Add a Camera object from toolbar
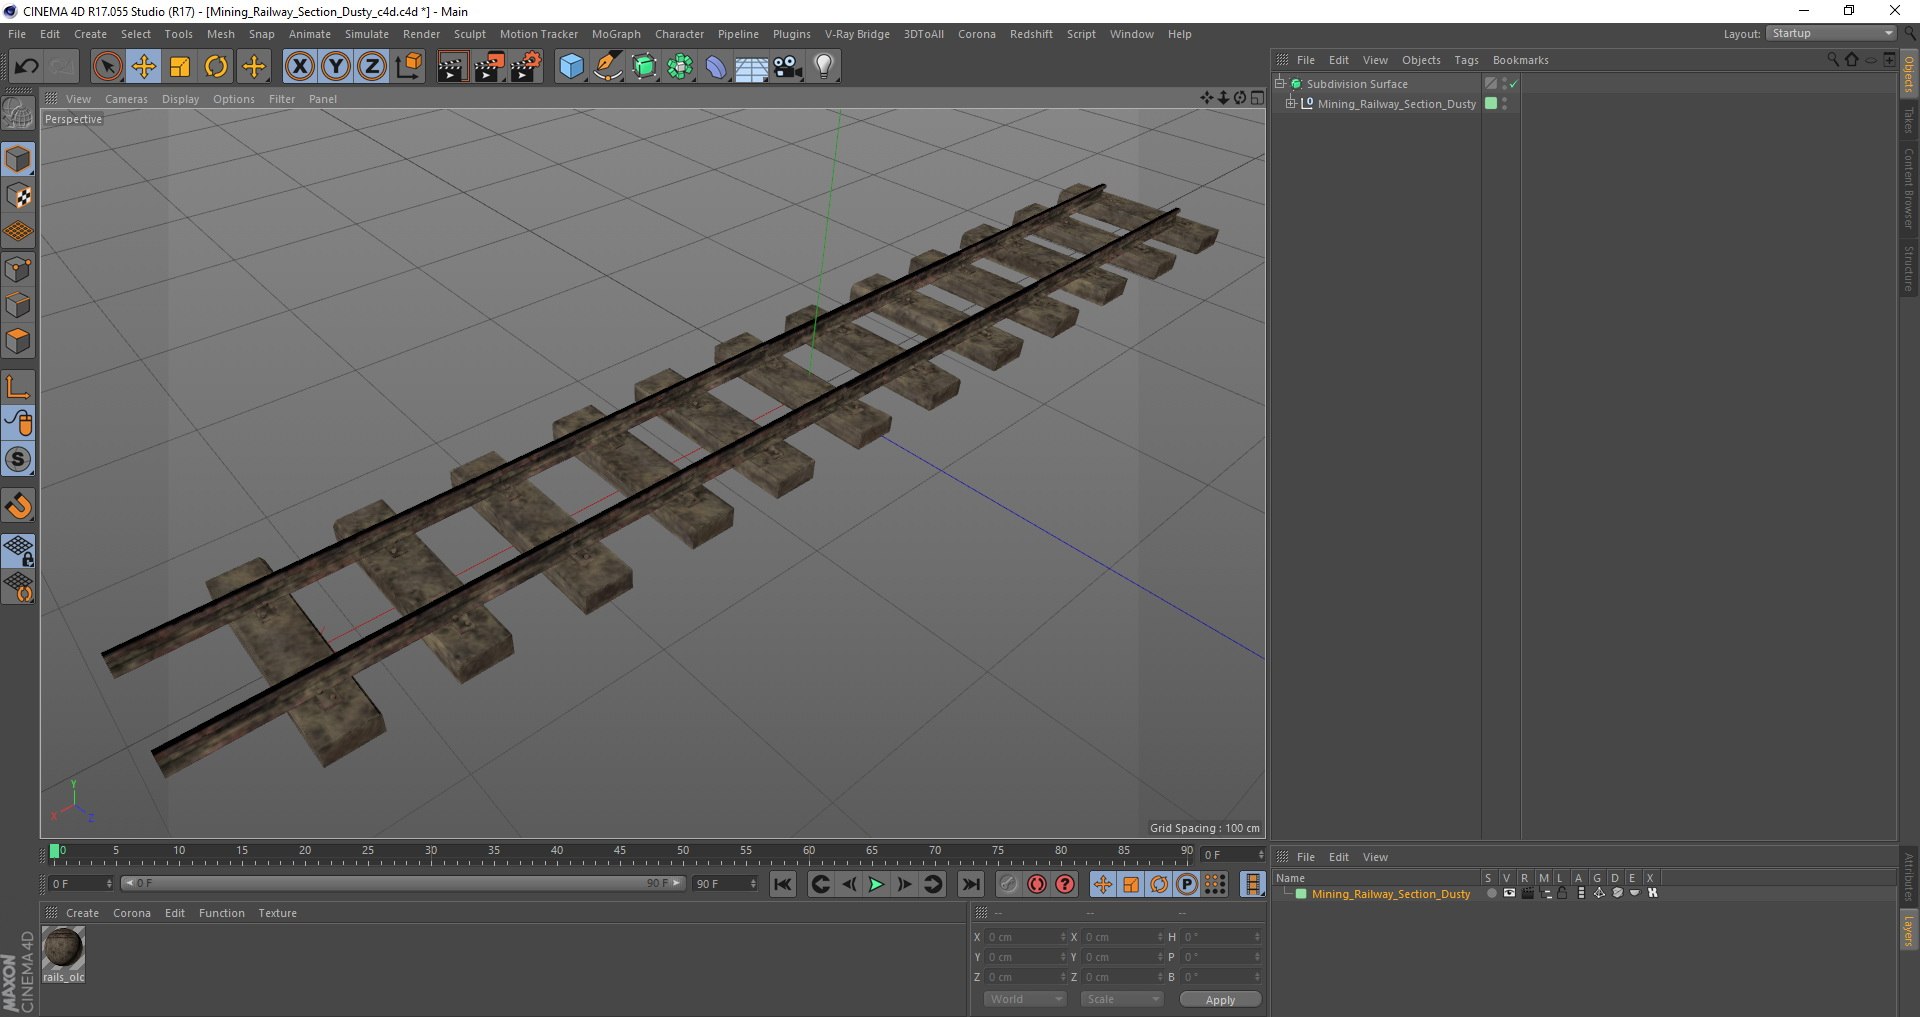 (788, 67)
